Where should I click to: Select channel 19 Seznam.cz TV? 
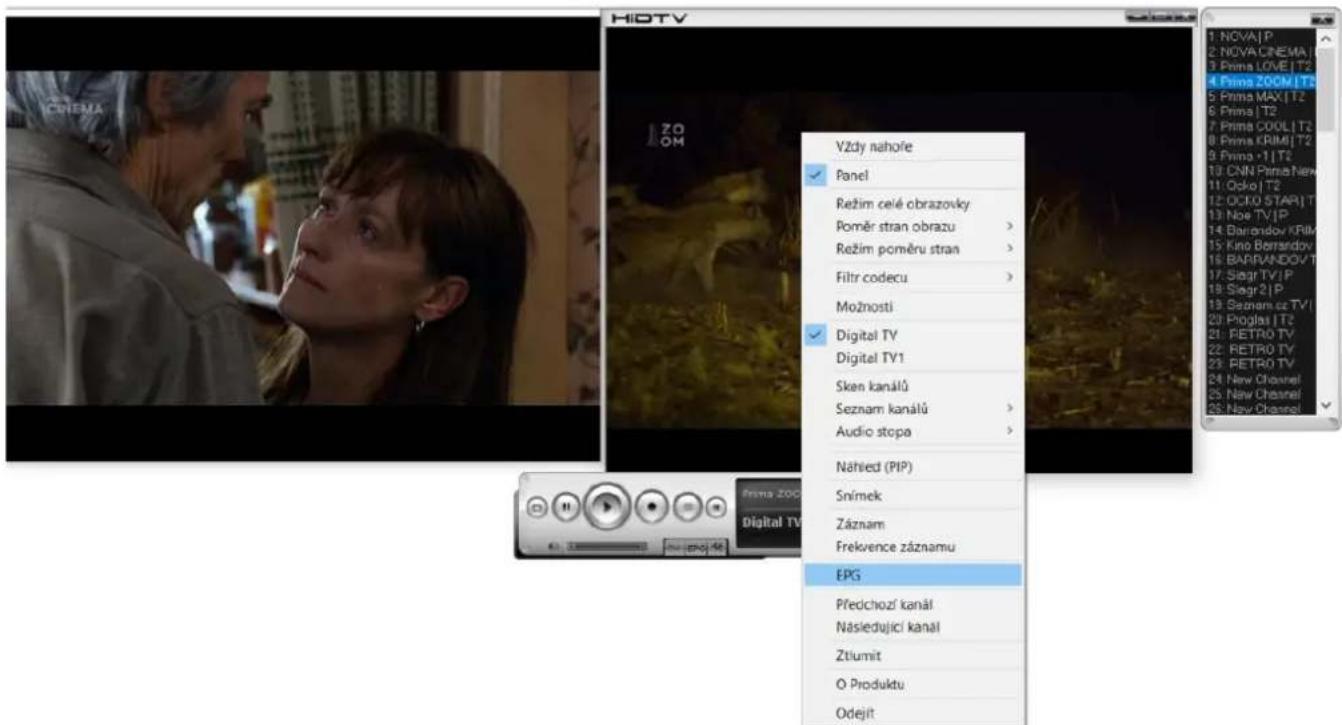click(x=1260, y=304)
